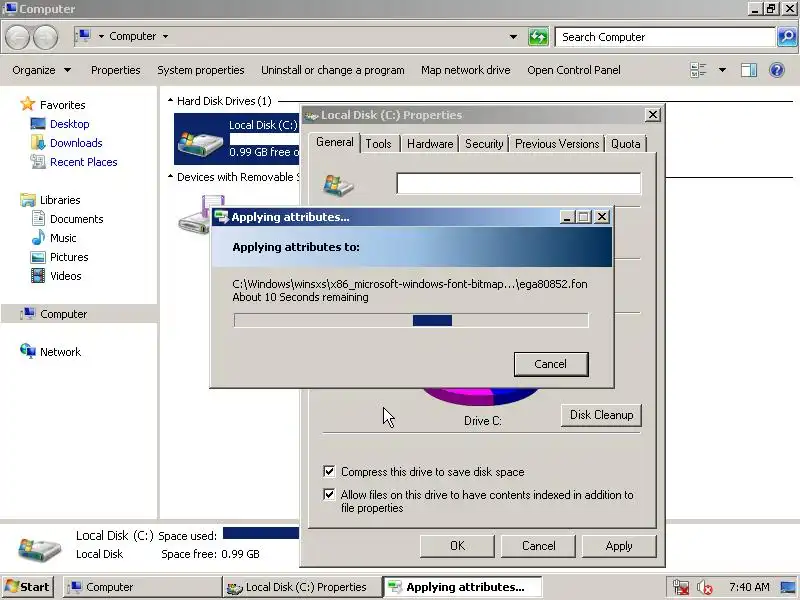Click arrow after Computer in address bar
The width and height of the screenshot is (800, 600).
165,36
